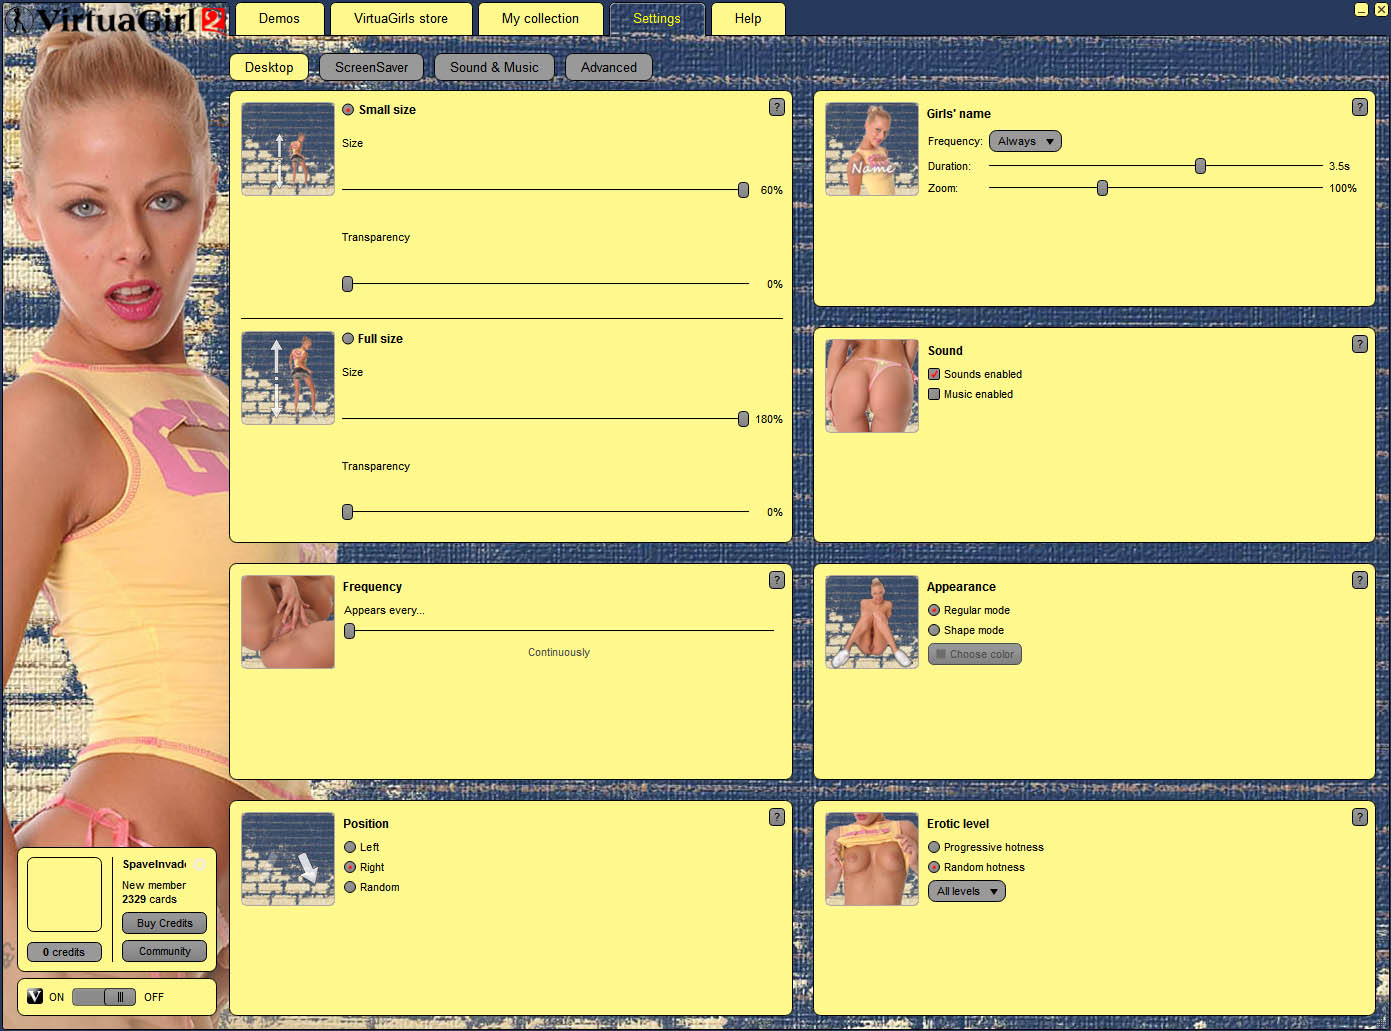1391x1031 pixels.
Task: Click the Position panel help icon
Action: click(x=776, y=817)
